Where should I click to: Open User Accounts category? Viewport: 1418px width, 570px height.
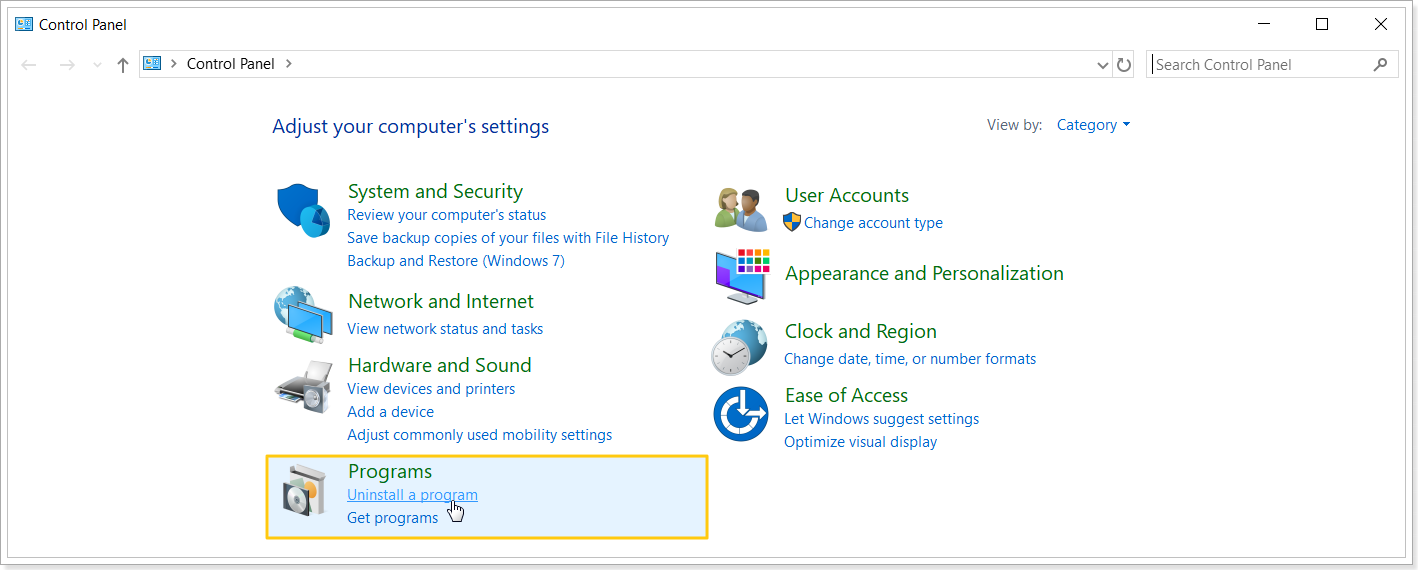coord(847,195)
